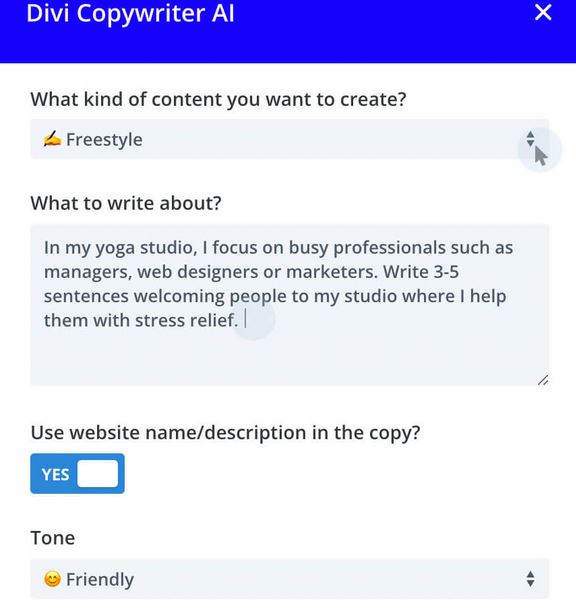Close the Divi Copywriter AI dialog

tap(543, 12)
